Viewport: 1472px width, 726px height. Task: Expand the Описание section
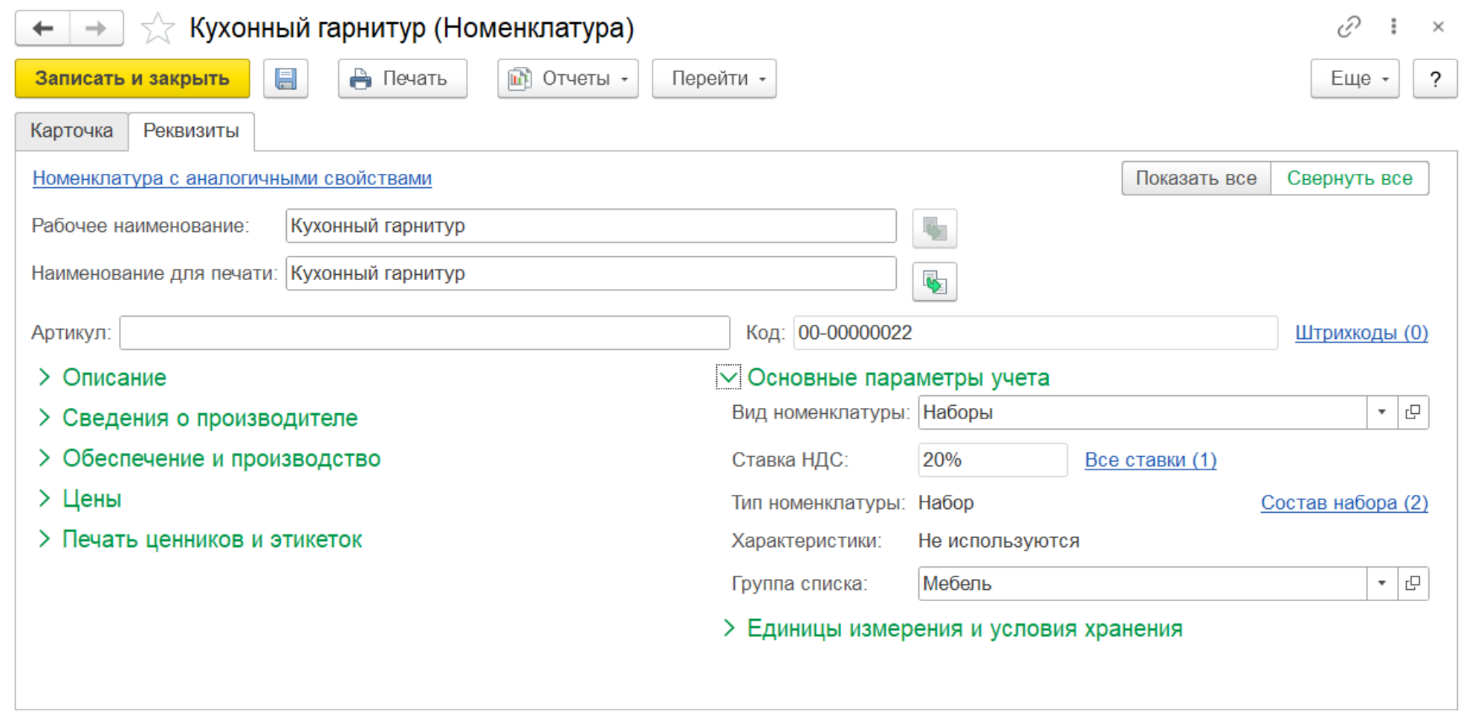[44, 378]
